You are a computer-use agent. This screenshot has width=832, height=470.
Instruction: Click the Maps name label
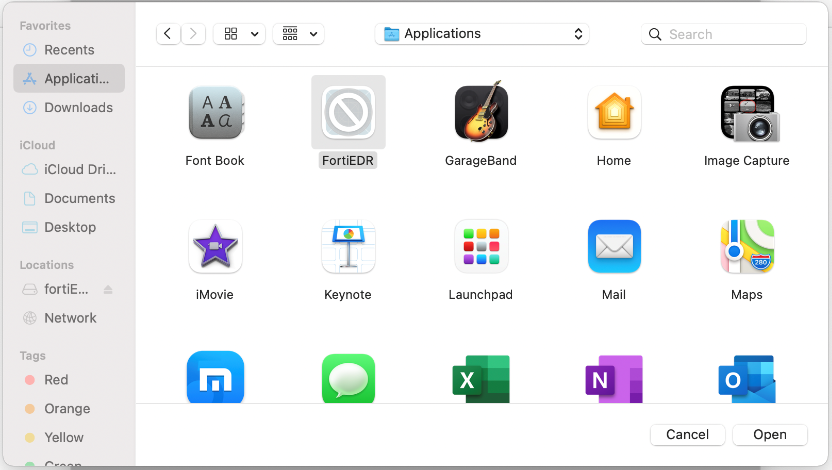[747, 294]
